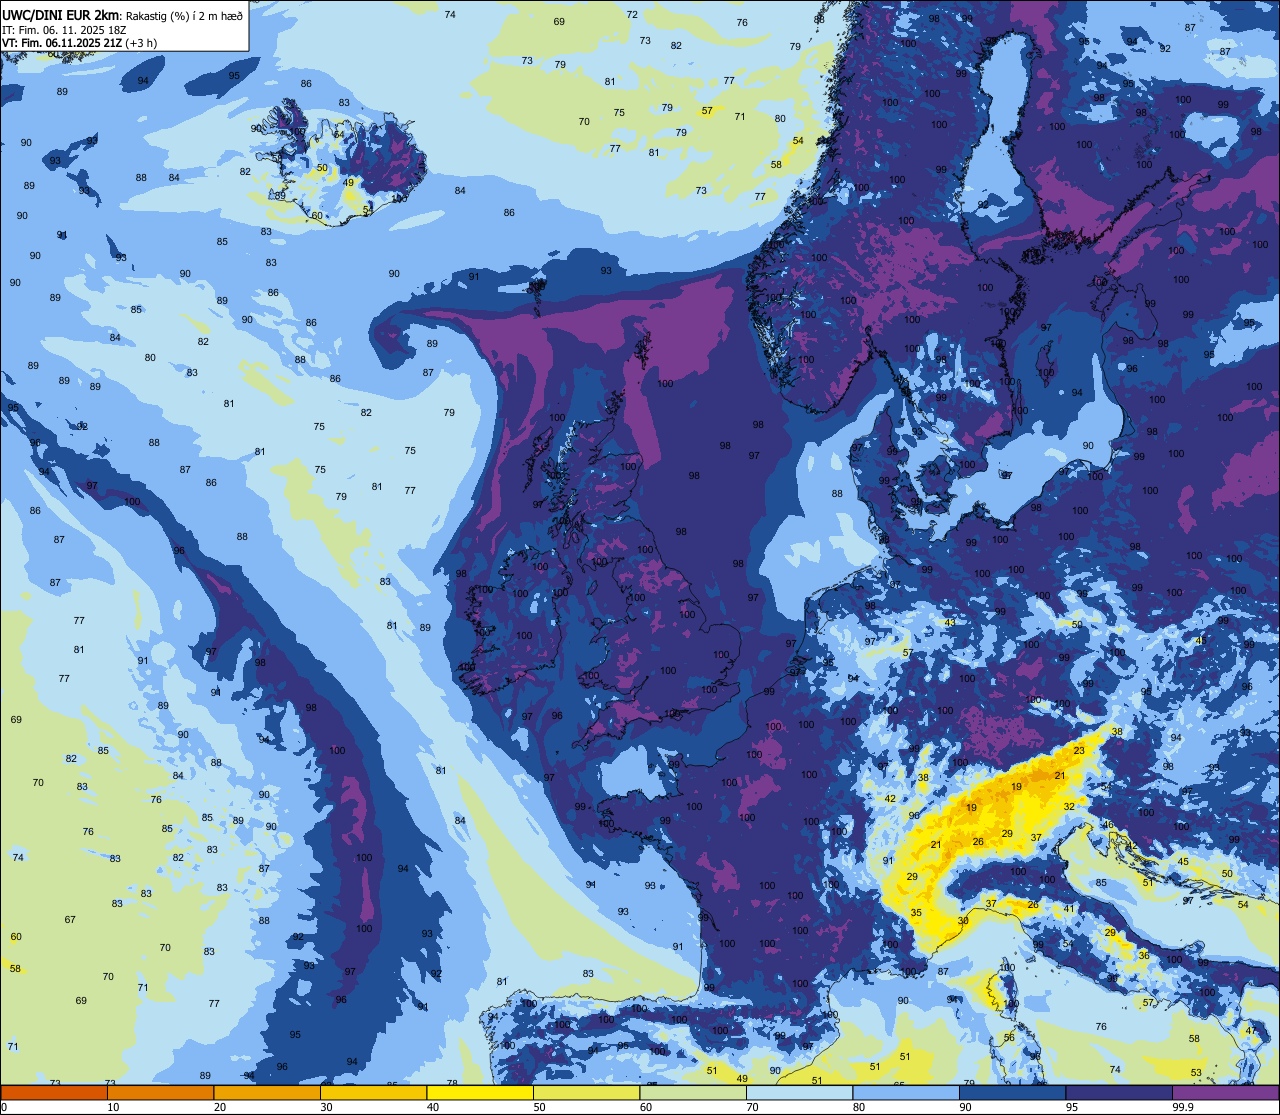Click the 'IT: Fim. 06. 11. 2025 18Z' line

62,30
